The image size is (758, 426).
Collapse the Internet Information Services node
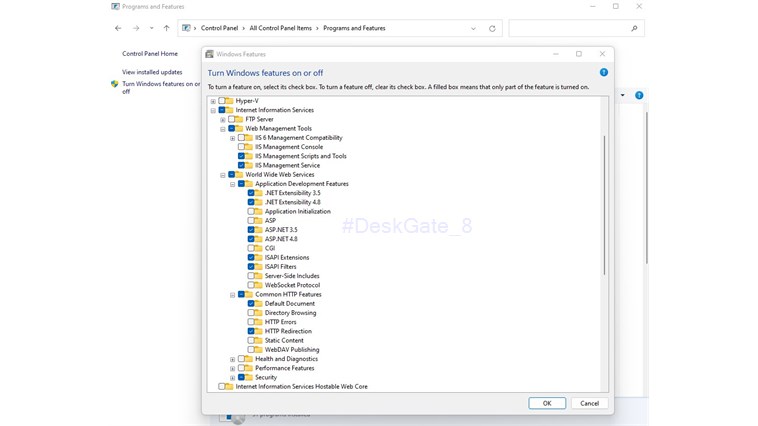click(213, 110)
